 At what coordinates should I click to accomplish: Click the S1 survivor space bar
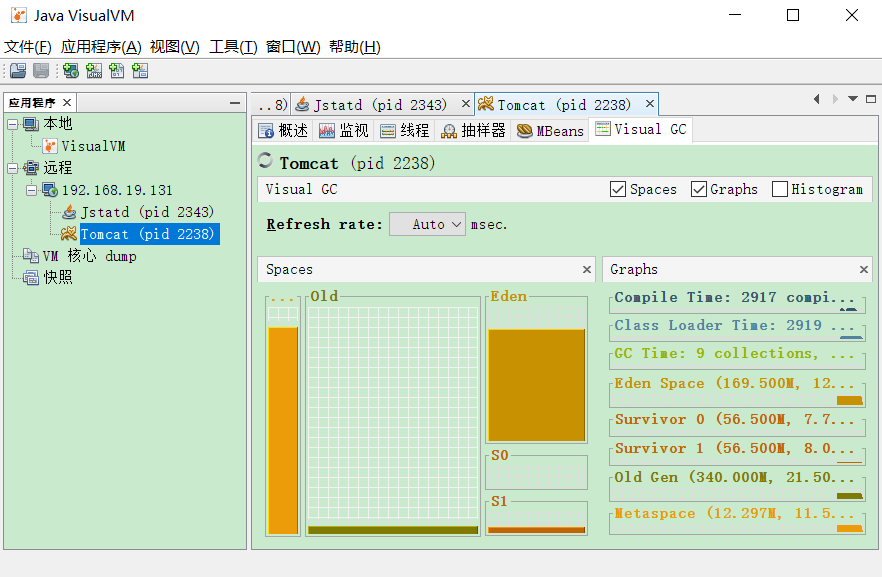pos(537,530)
